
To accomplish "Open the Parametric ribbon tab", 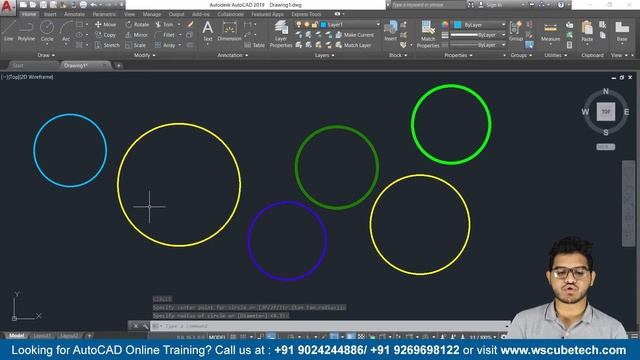I will coord(104,14).
